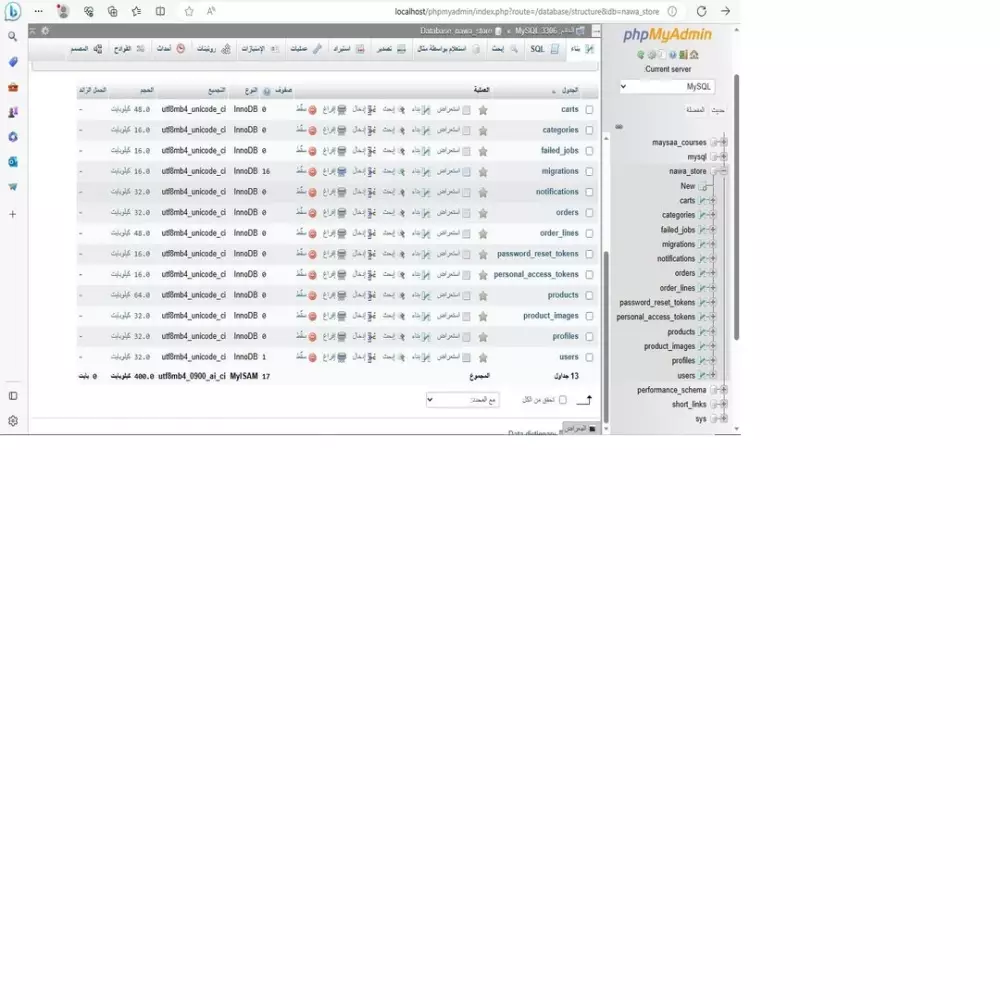Image resolution: width=1000 pixels, height=1000 pixels.
Task: Click the red drop icon for users table
Action: click(312, 357)
